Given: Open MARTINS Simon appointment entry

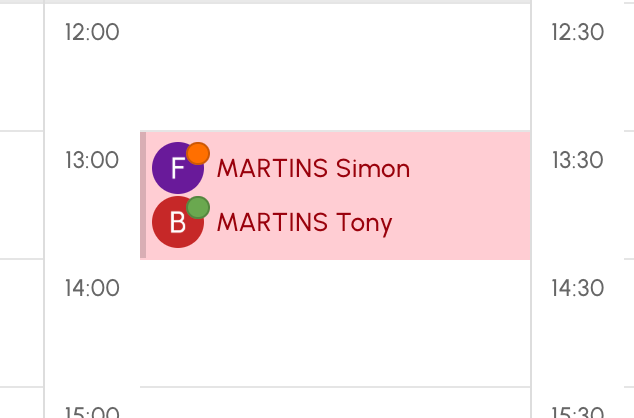Looking at the screenshot, I should click(x=313, y=168).
